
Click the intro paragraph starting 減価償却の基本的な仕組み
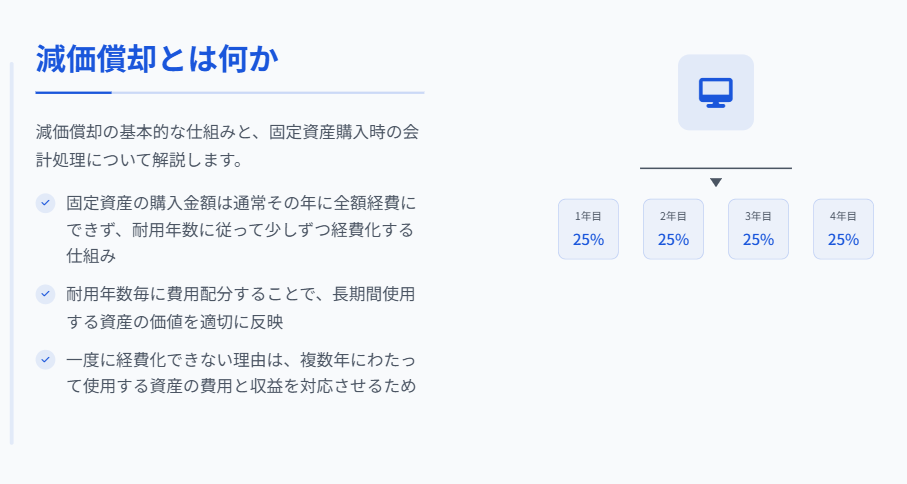(227, 146)
